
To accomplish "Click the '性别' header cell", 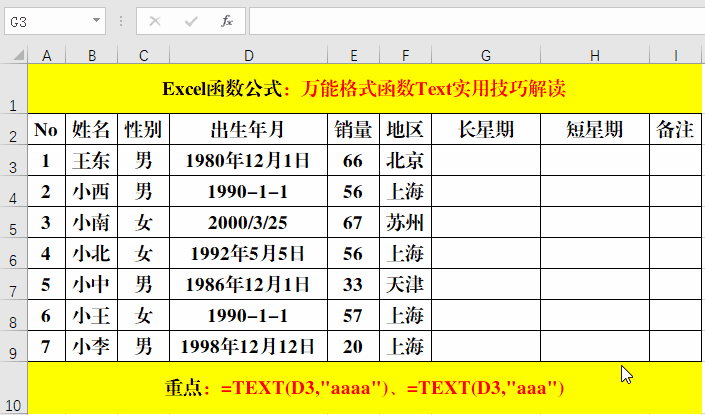I will 143,129.
